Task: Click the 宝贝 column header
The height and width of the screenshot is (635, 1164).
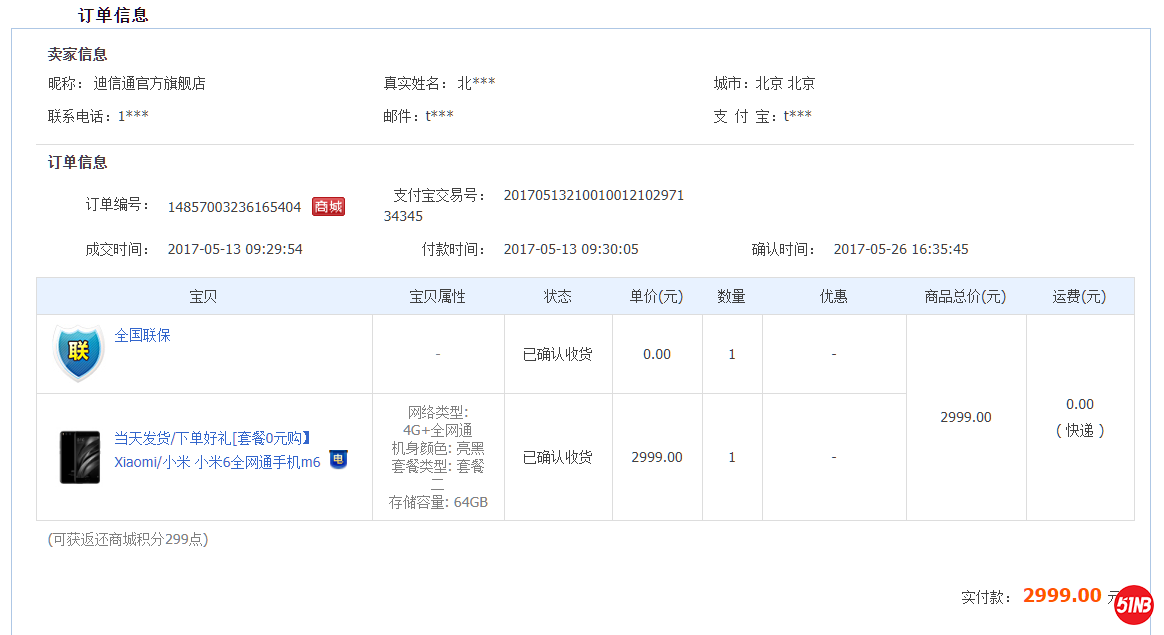Action: tap(203, 296)
